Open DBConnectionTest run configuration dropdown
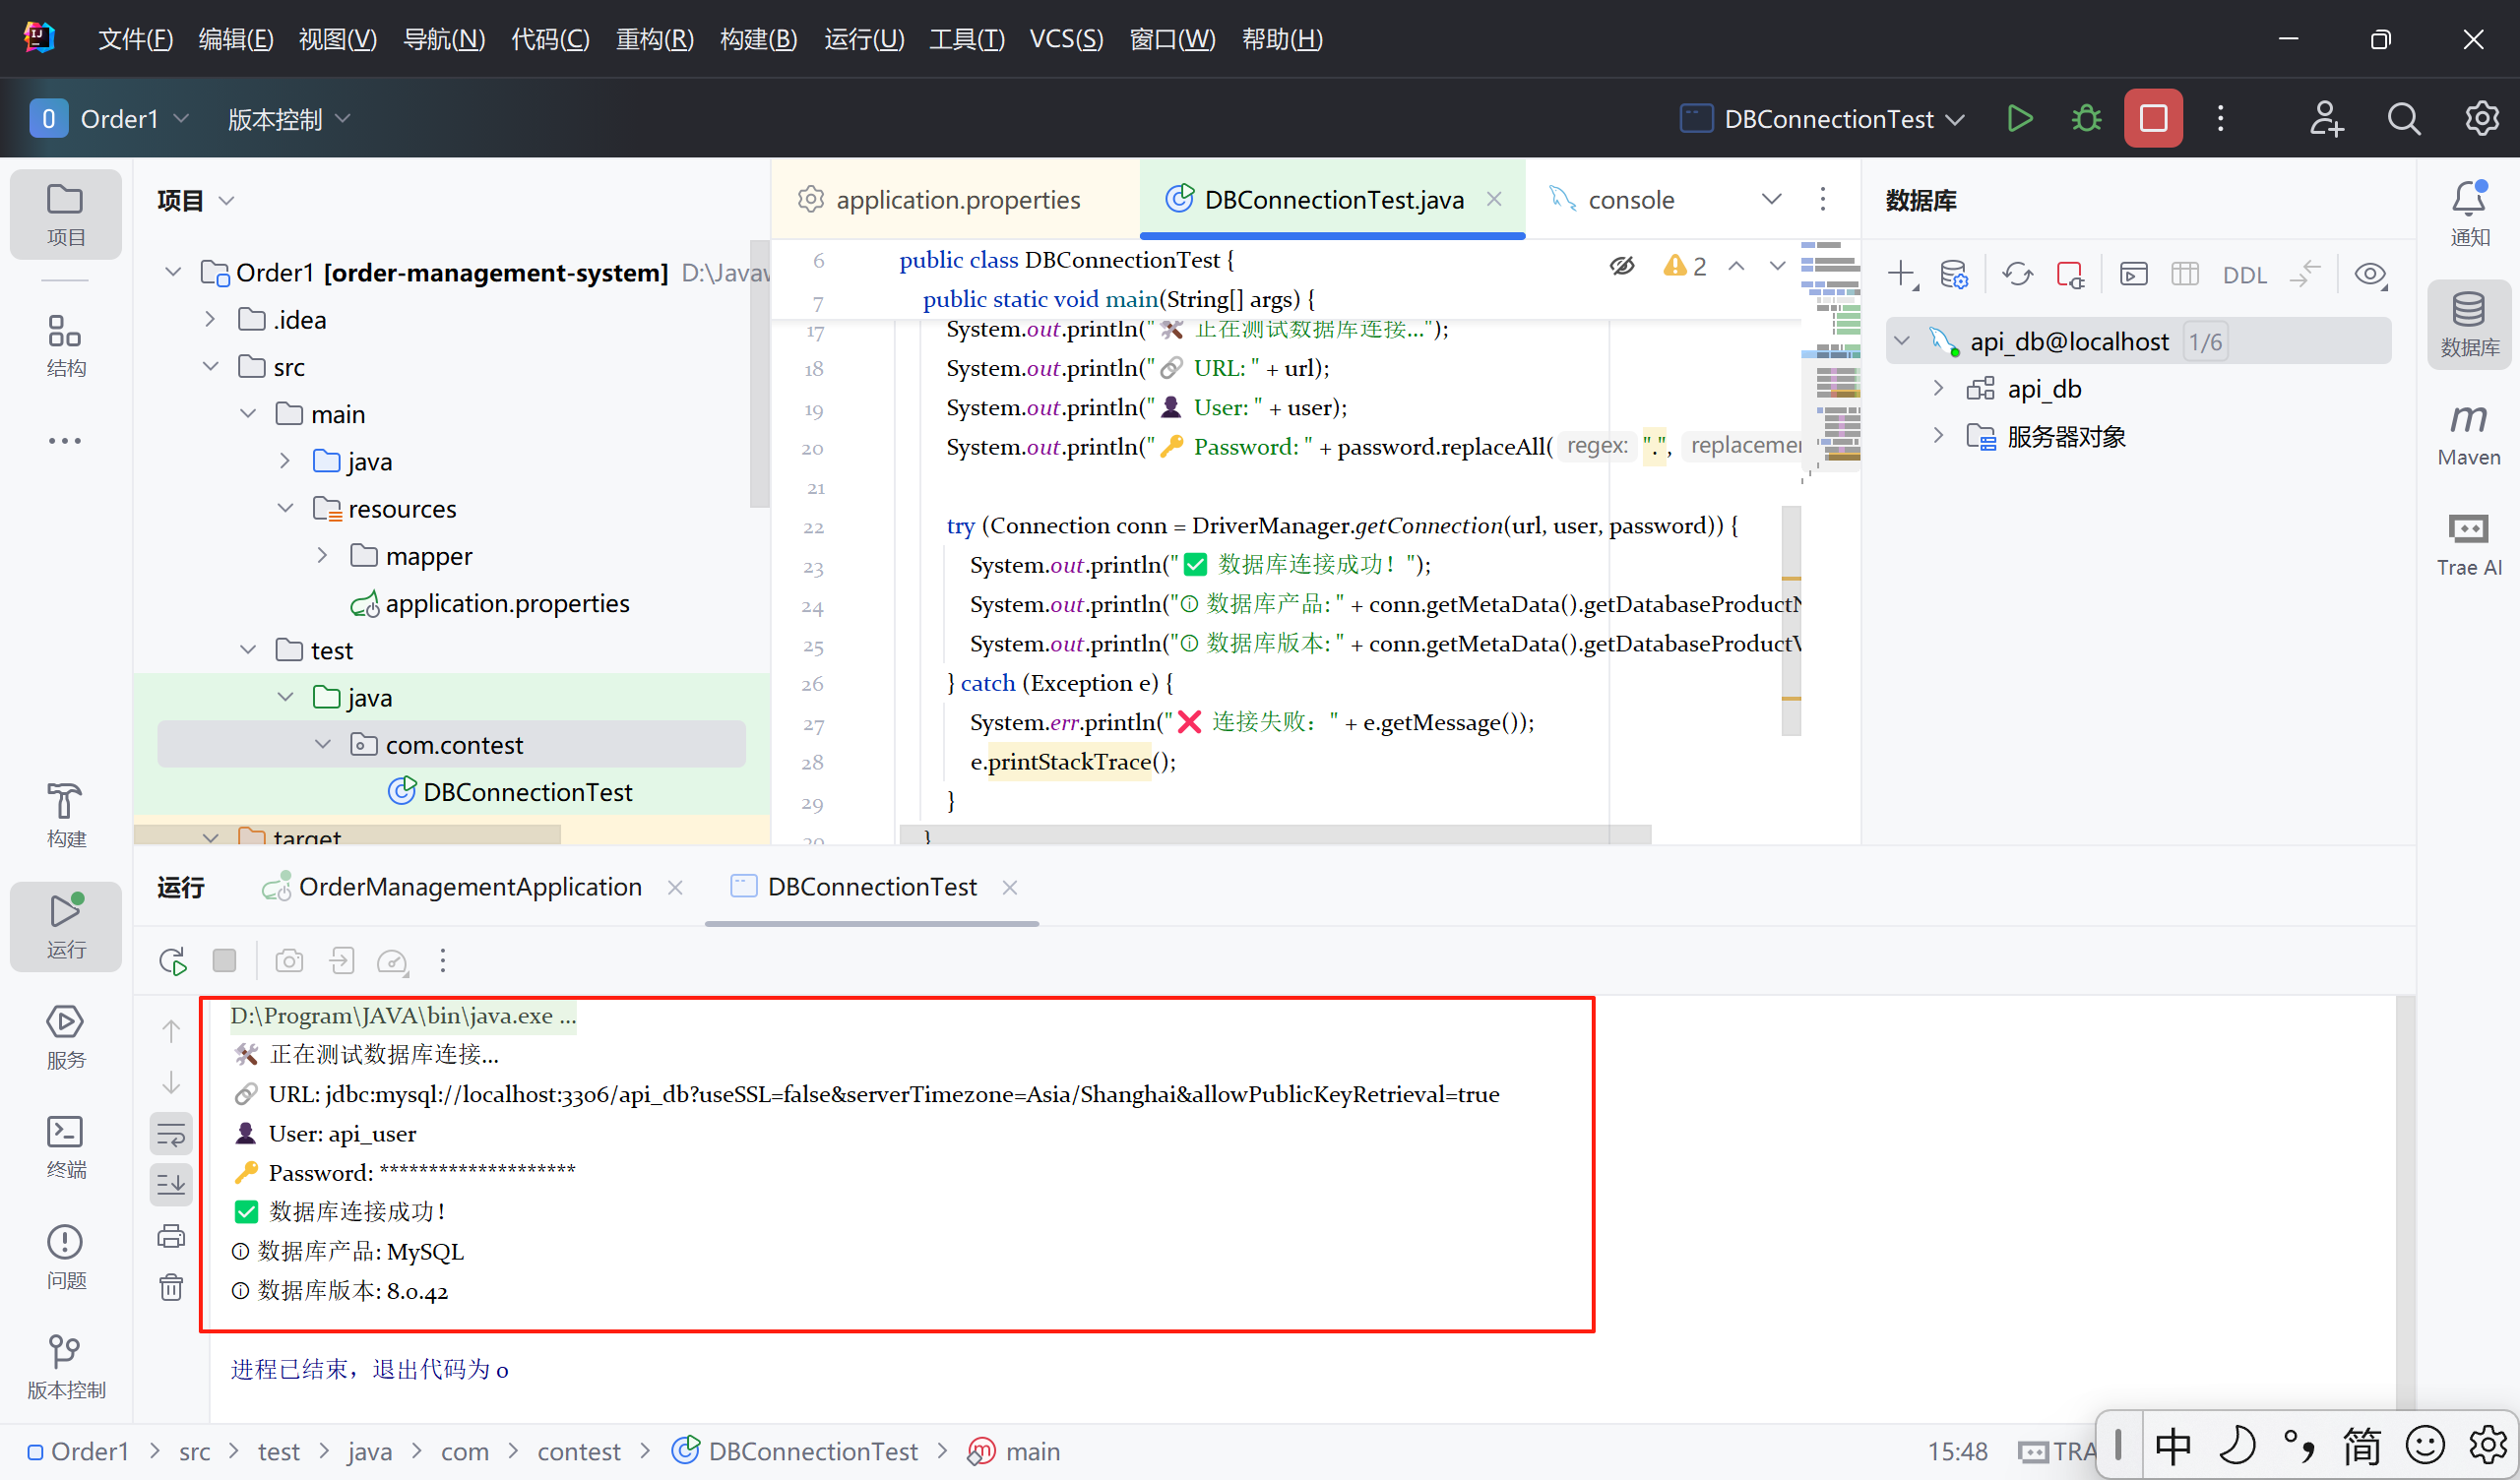Image resolution: width=2520 pixels, height=1480 pixels. pyautogui.click(x=1822, y=119)
